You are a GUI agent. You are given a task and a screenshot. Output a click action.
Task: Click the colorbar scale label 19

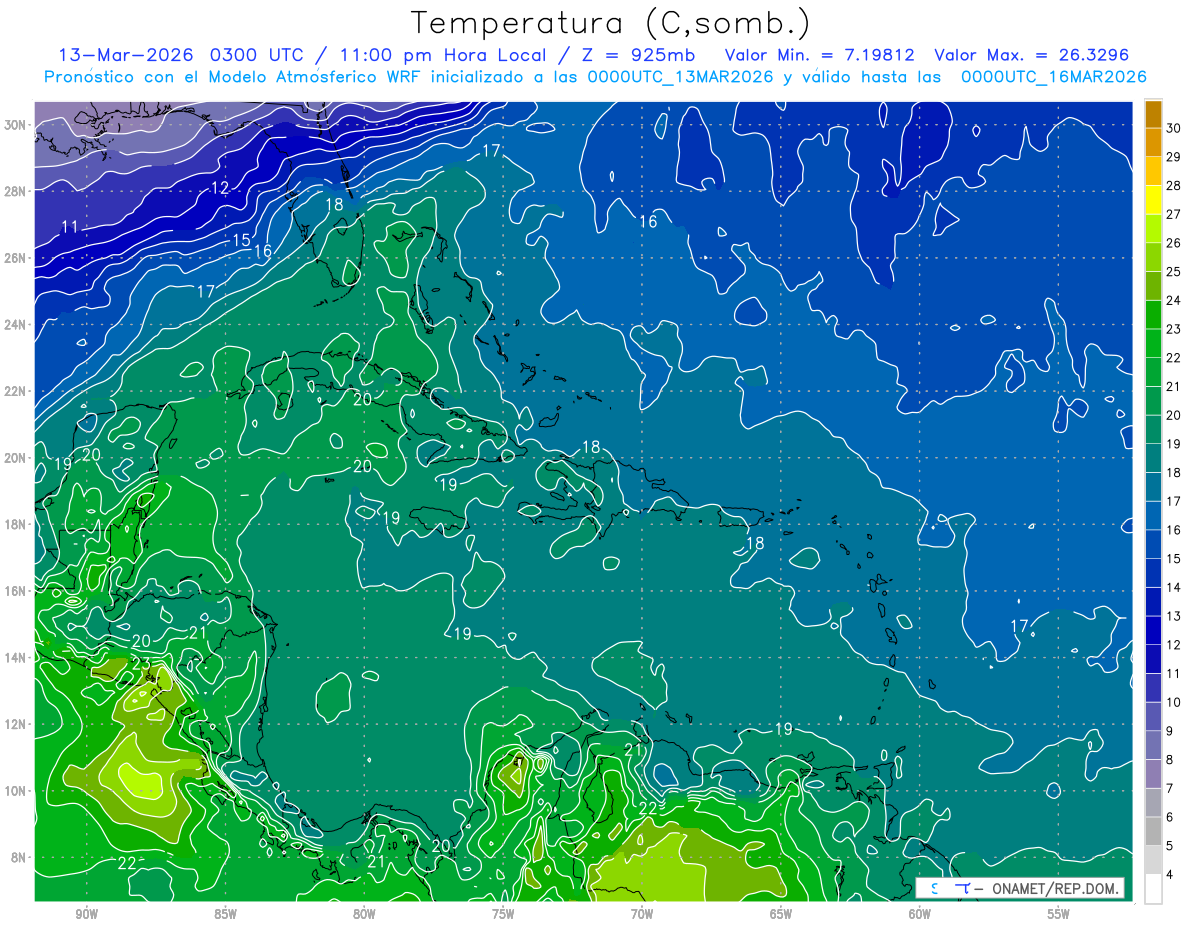point(1174,444)
